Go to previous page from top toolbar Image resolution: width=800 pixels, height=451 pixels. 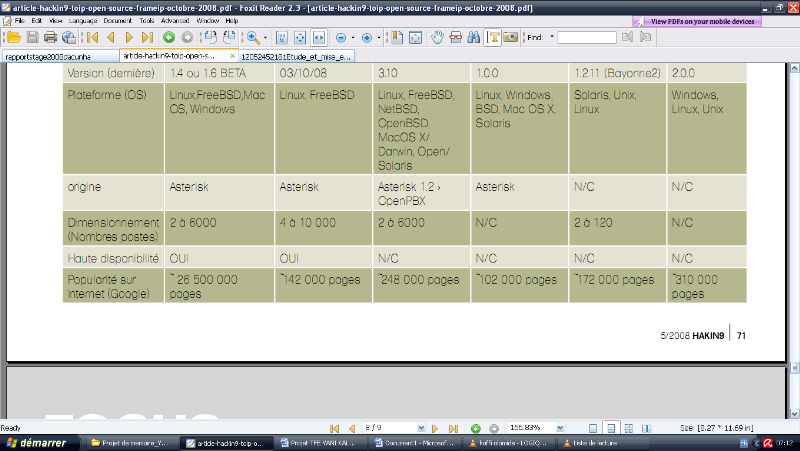[x=111, y=37]
